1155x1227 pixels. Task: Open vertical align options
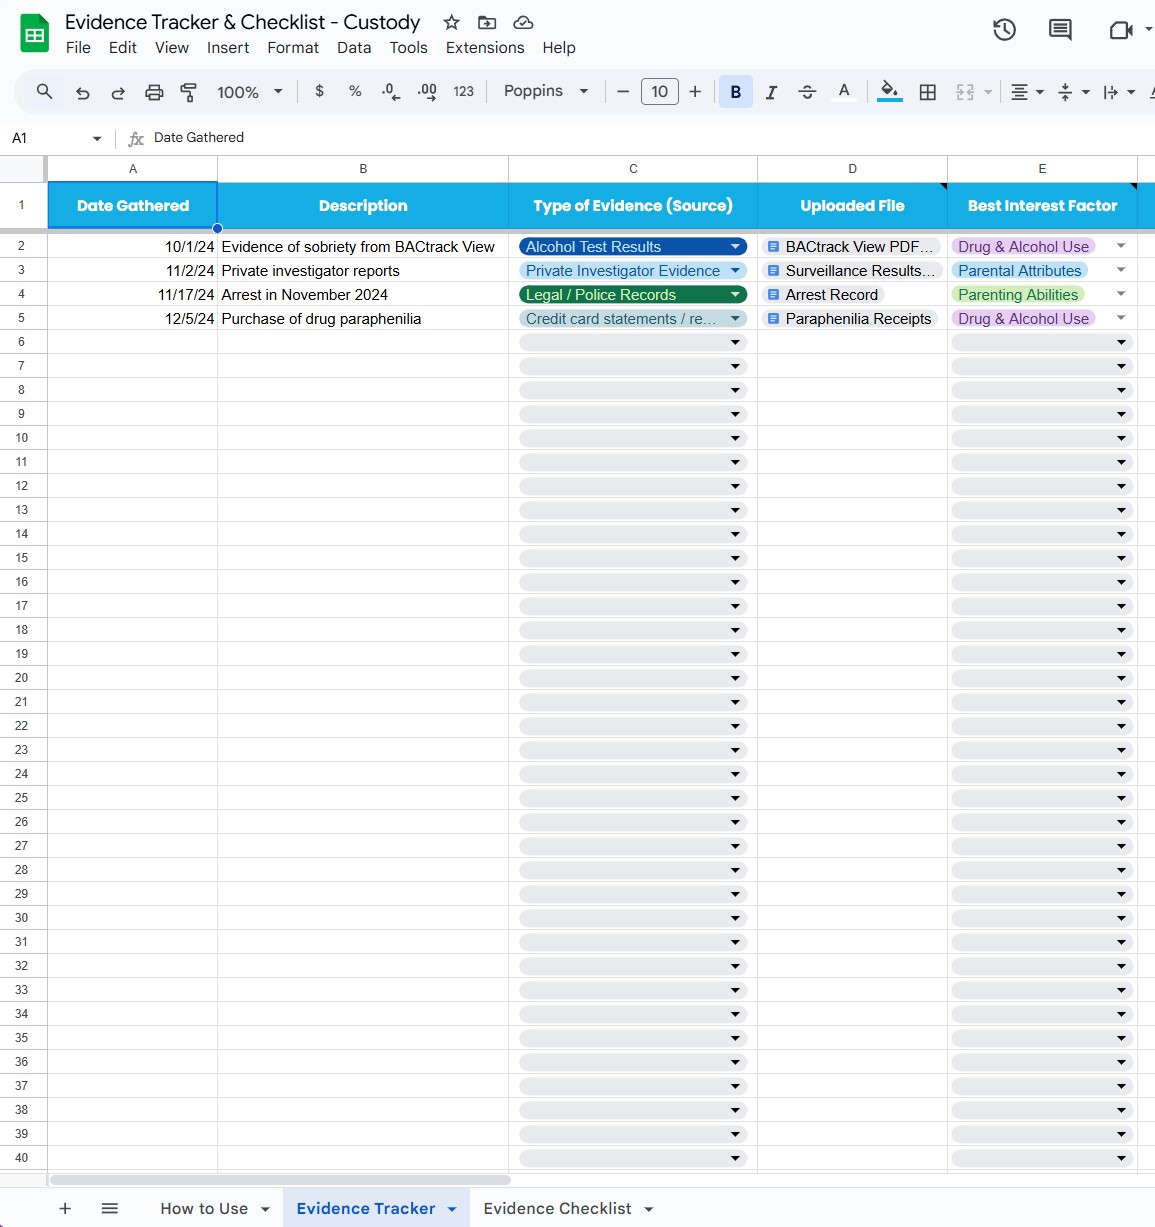(1073, 92)
